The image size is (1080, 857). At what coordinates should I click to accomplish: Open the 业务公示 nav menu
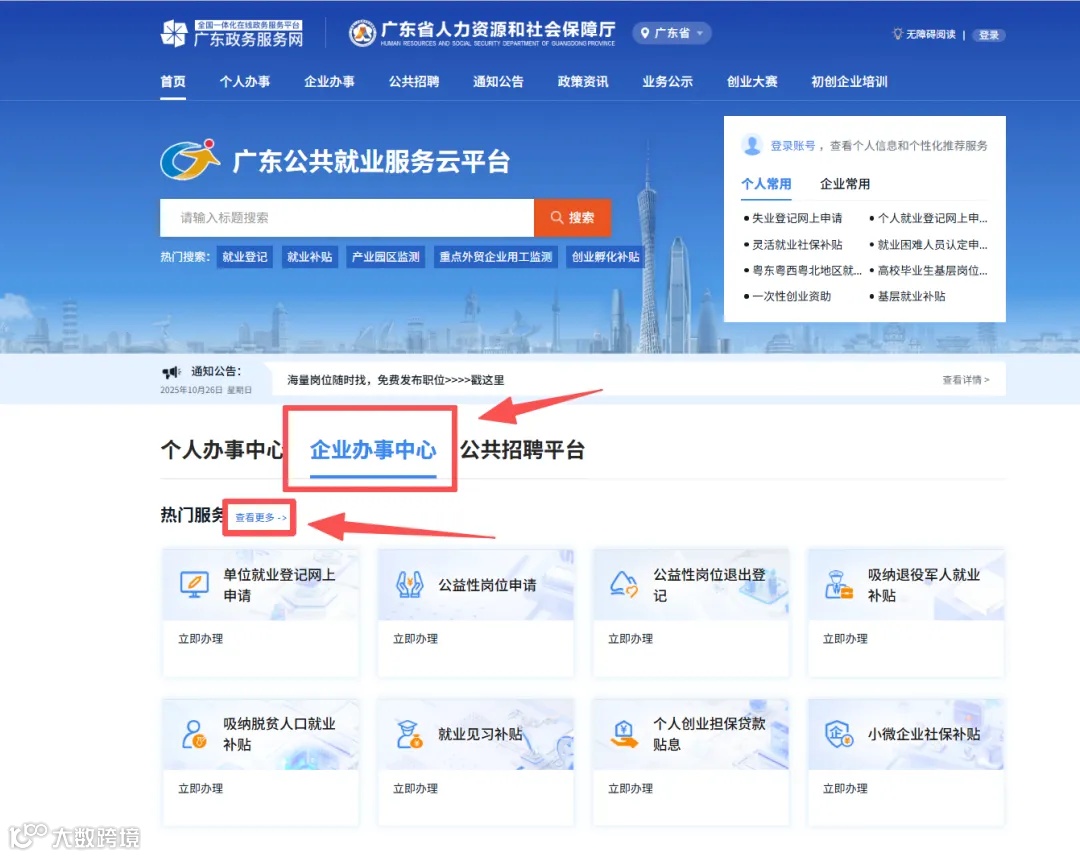click(667, 82)
